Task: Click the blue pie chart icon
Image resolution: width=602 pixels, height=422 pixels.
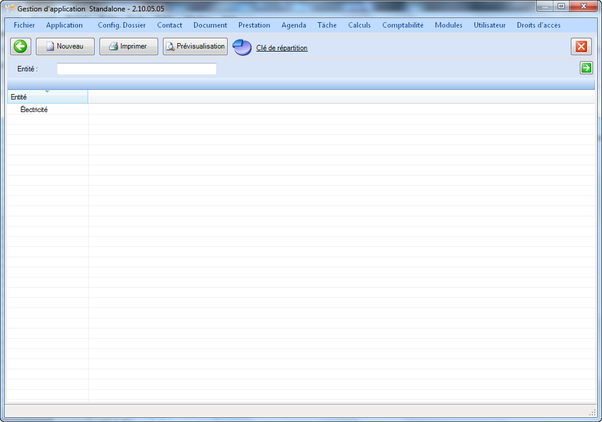Action: pyautogui.click(x=242, y=47)
